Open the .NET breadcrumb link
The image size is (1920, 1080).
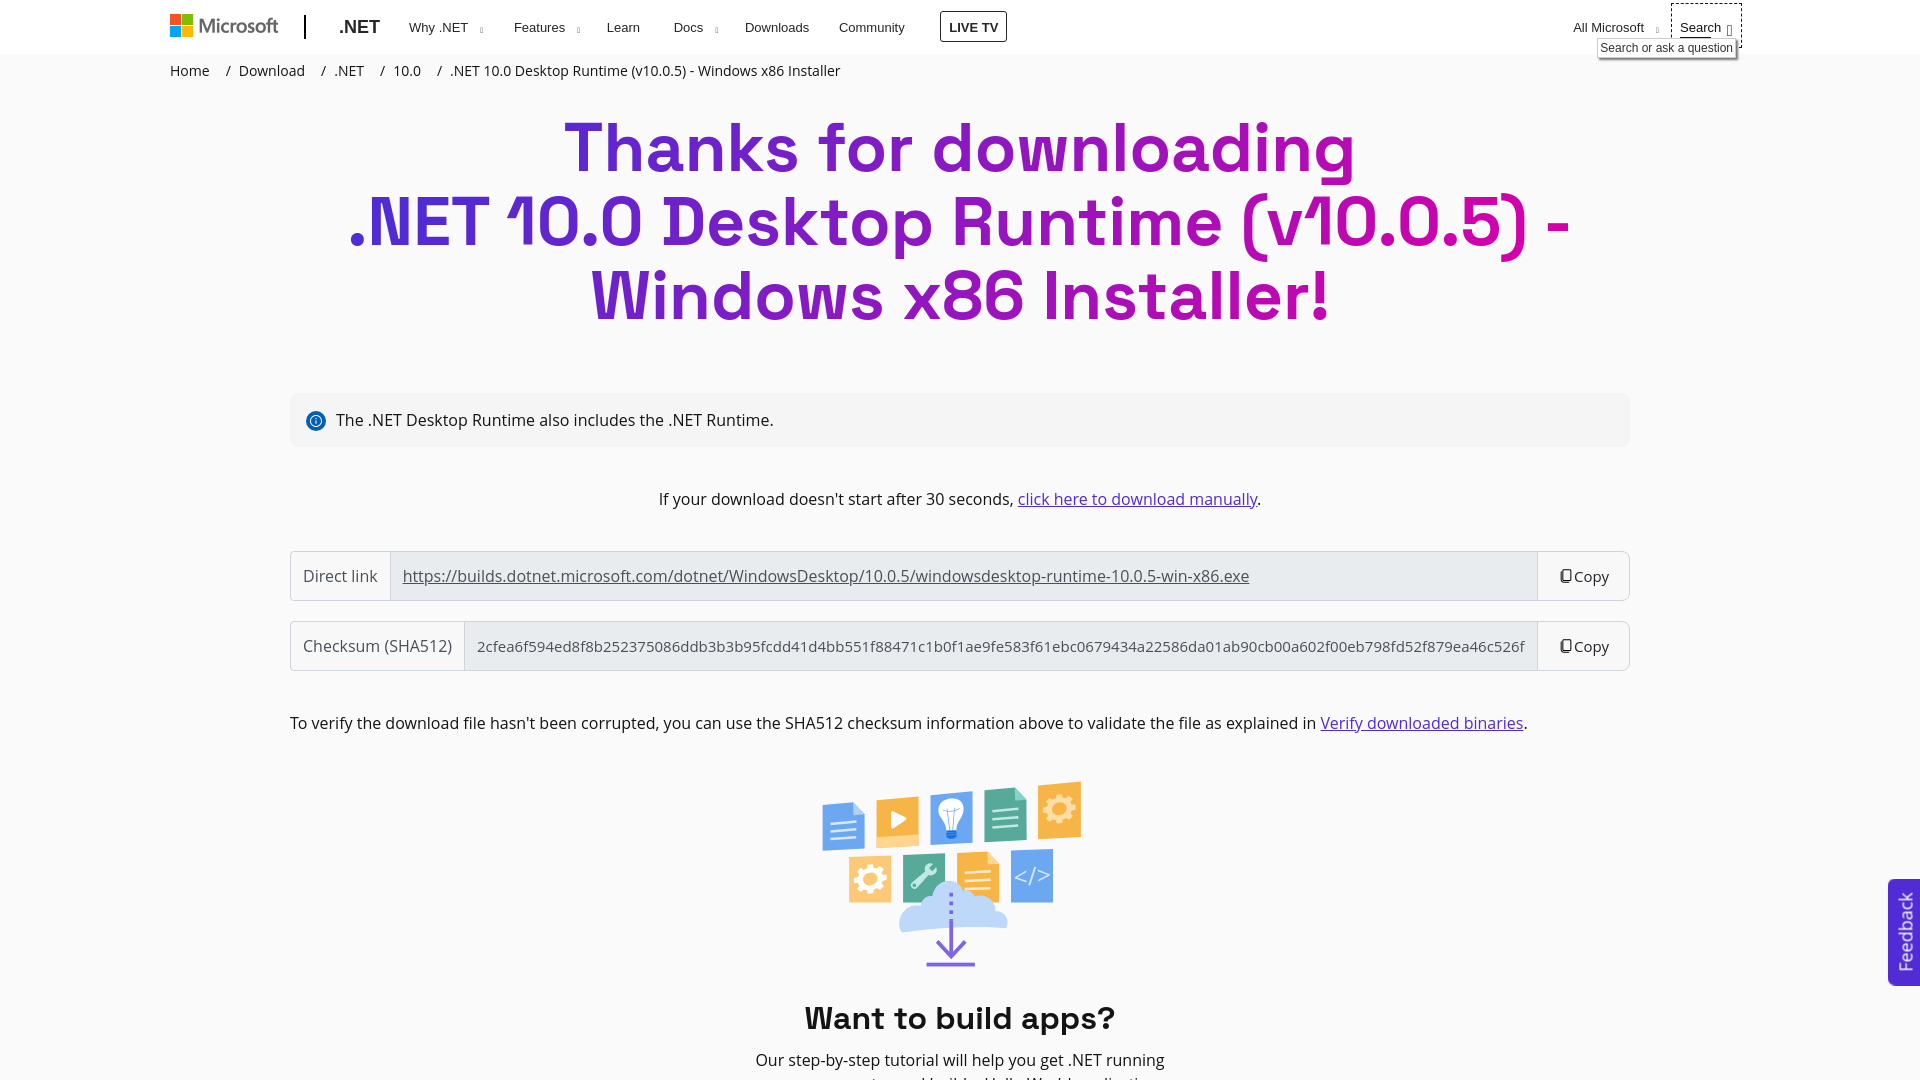[x=349, y=71]
